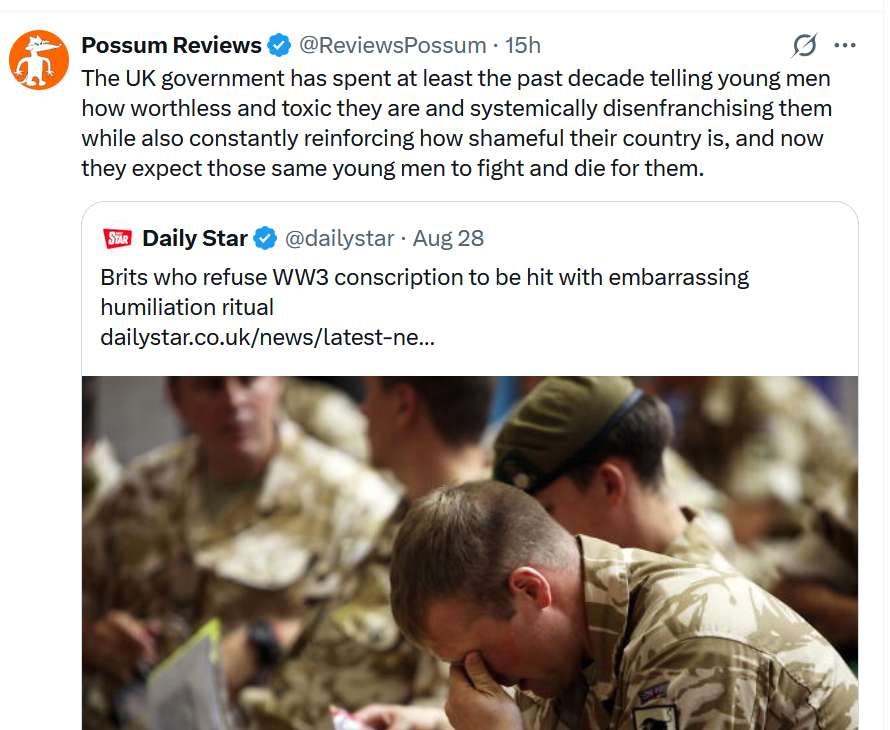Click Daily Star's blue verified badge
The image size is (890, 730).
click(x=265, y=238)
